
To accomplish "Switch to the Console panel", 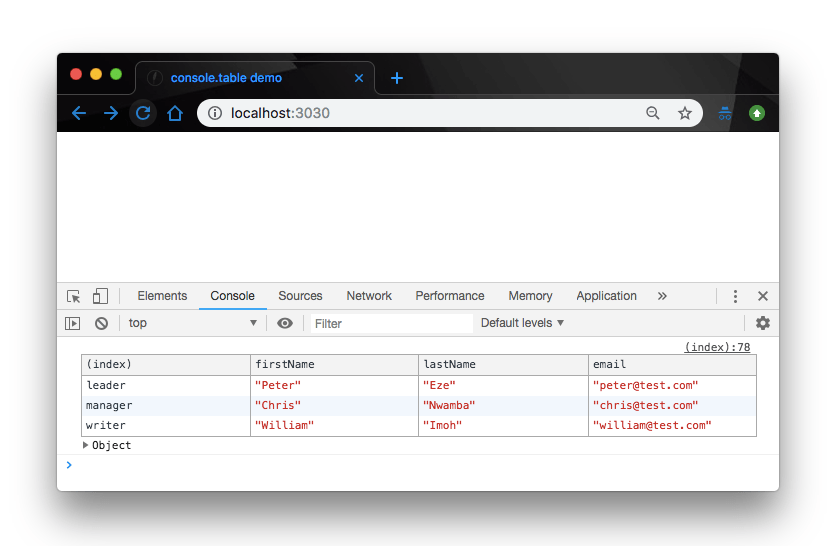I will point(232,296).
